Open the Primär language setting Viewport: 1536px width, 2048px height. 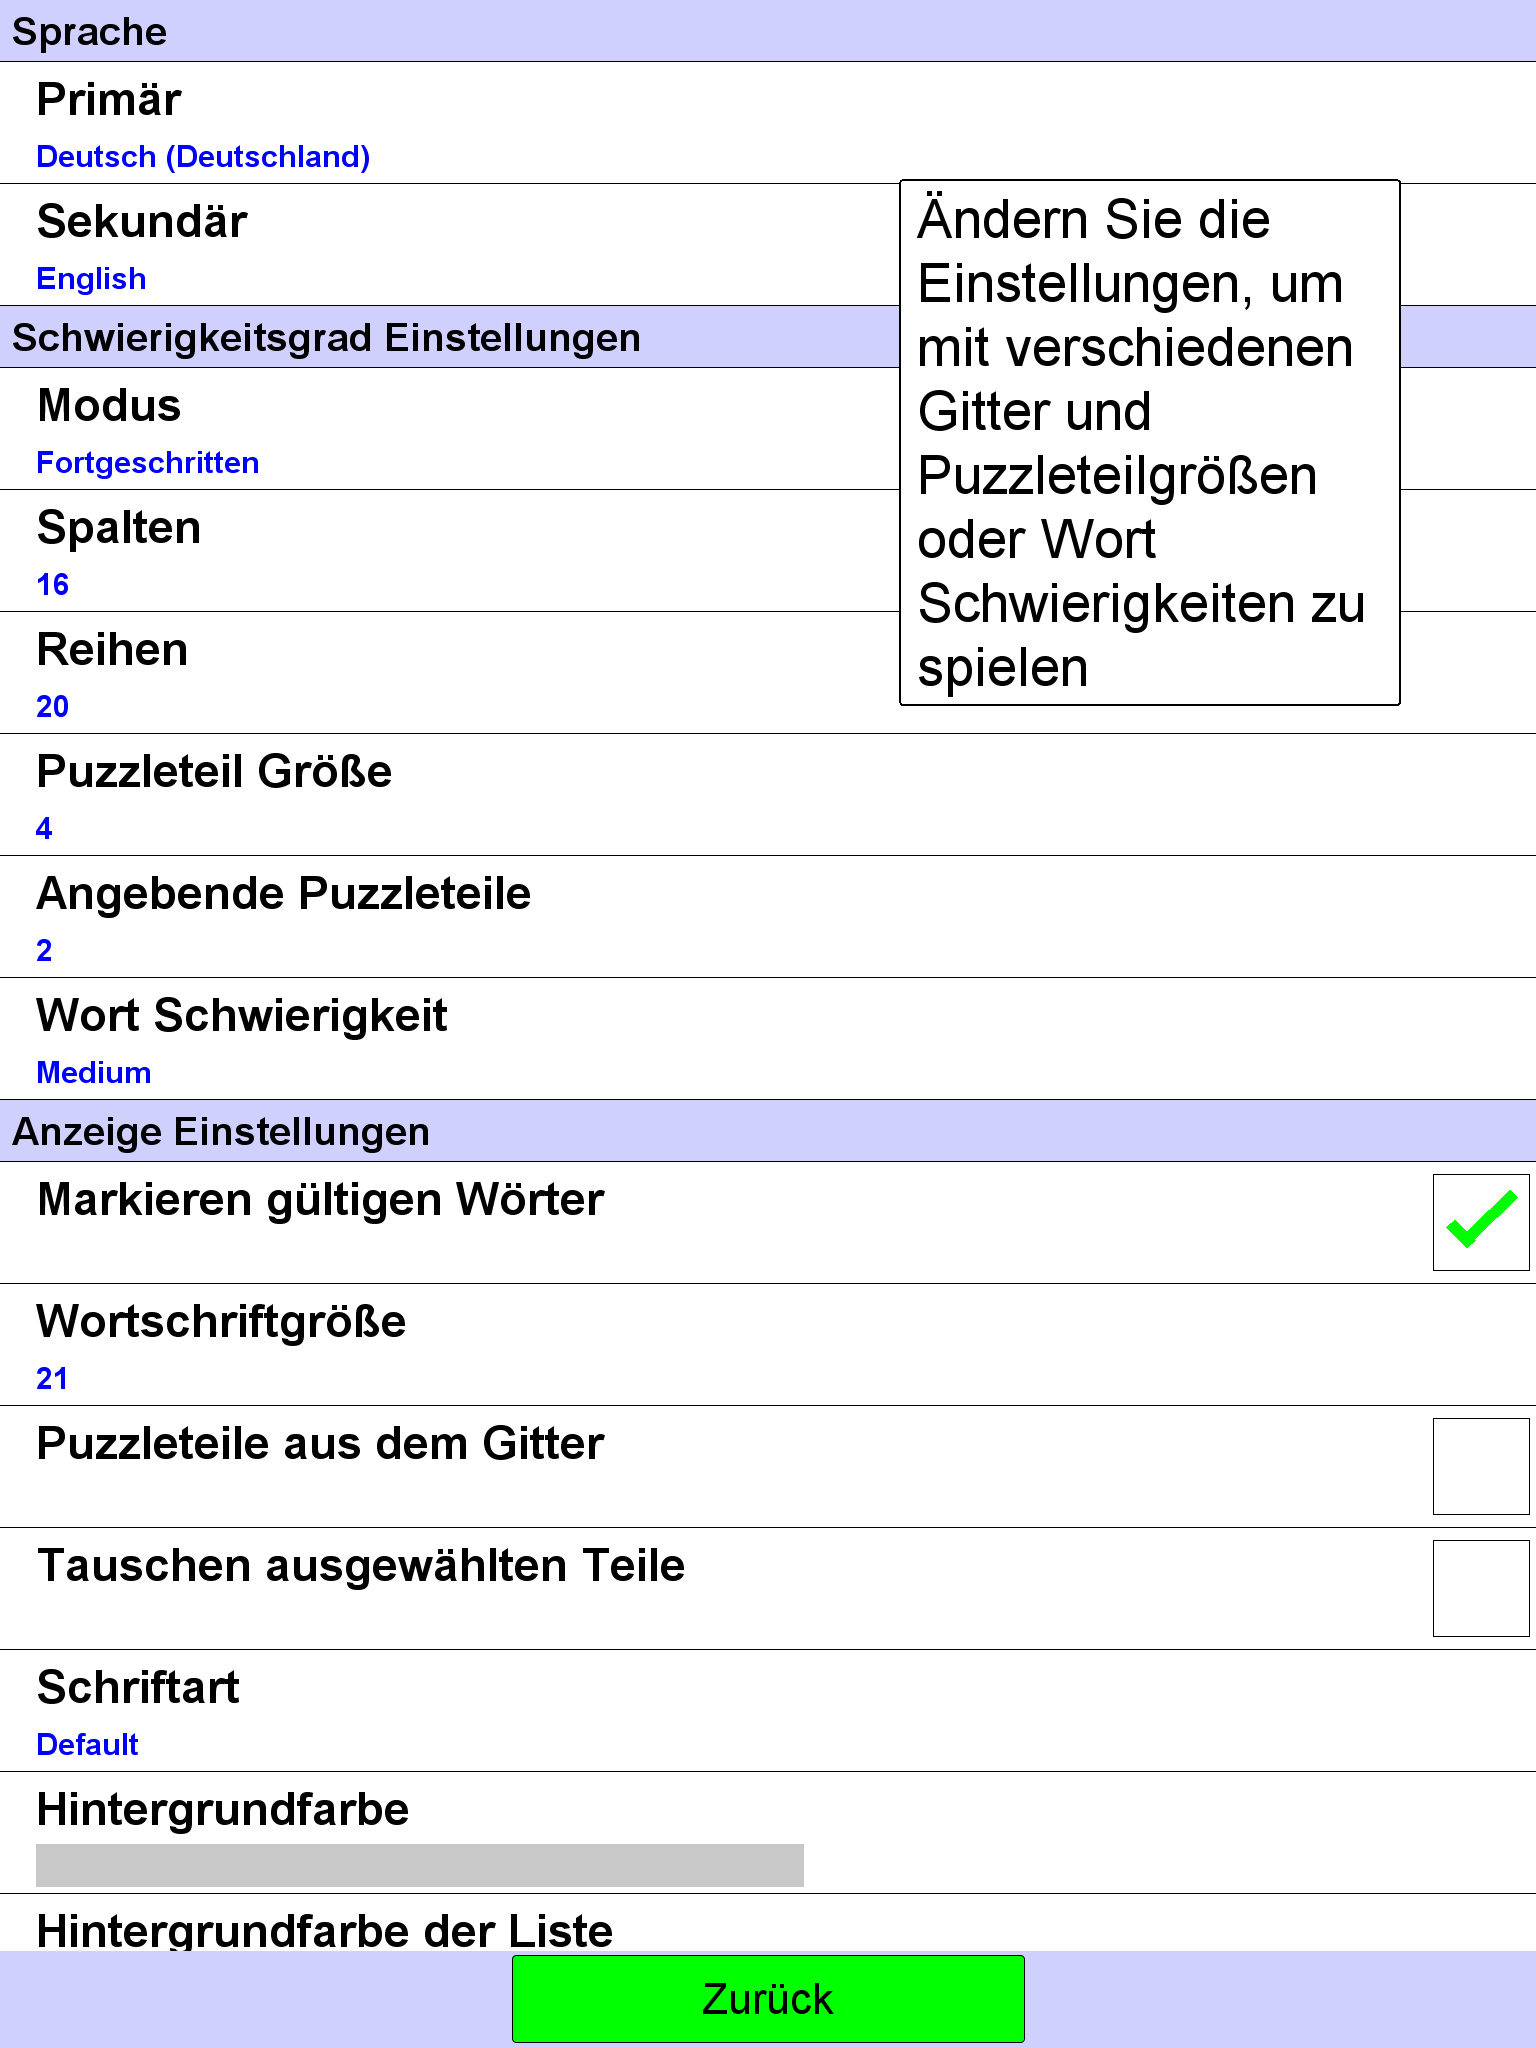coord(768,123)
